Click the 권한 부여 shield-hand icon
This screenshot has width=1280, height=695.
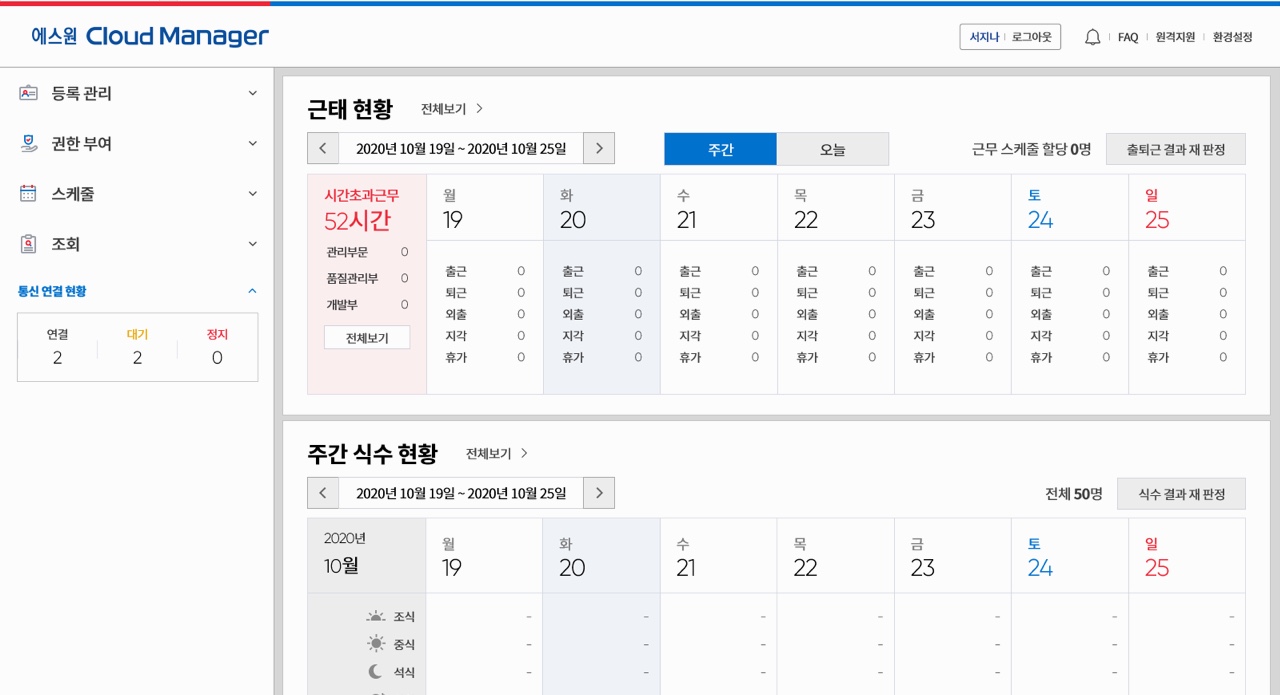click(28, 144)
